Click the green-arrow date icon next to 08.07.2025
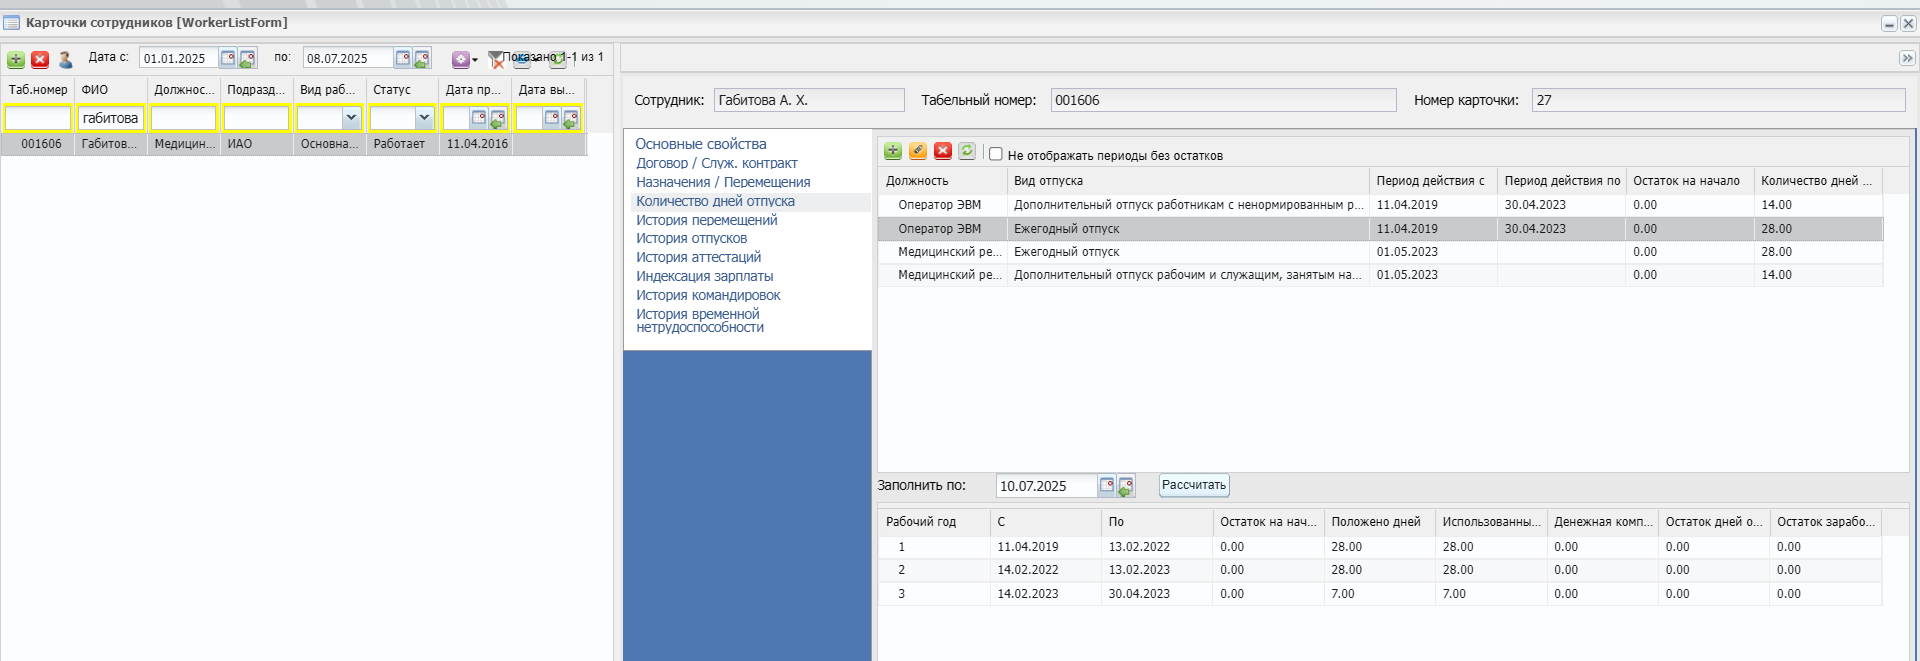This screenshot has height=661, width=1920. (x=422, y=59)
